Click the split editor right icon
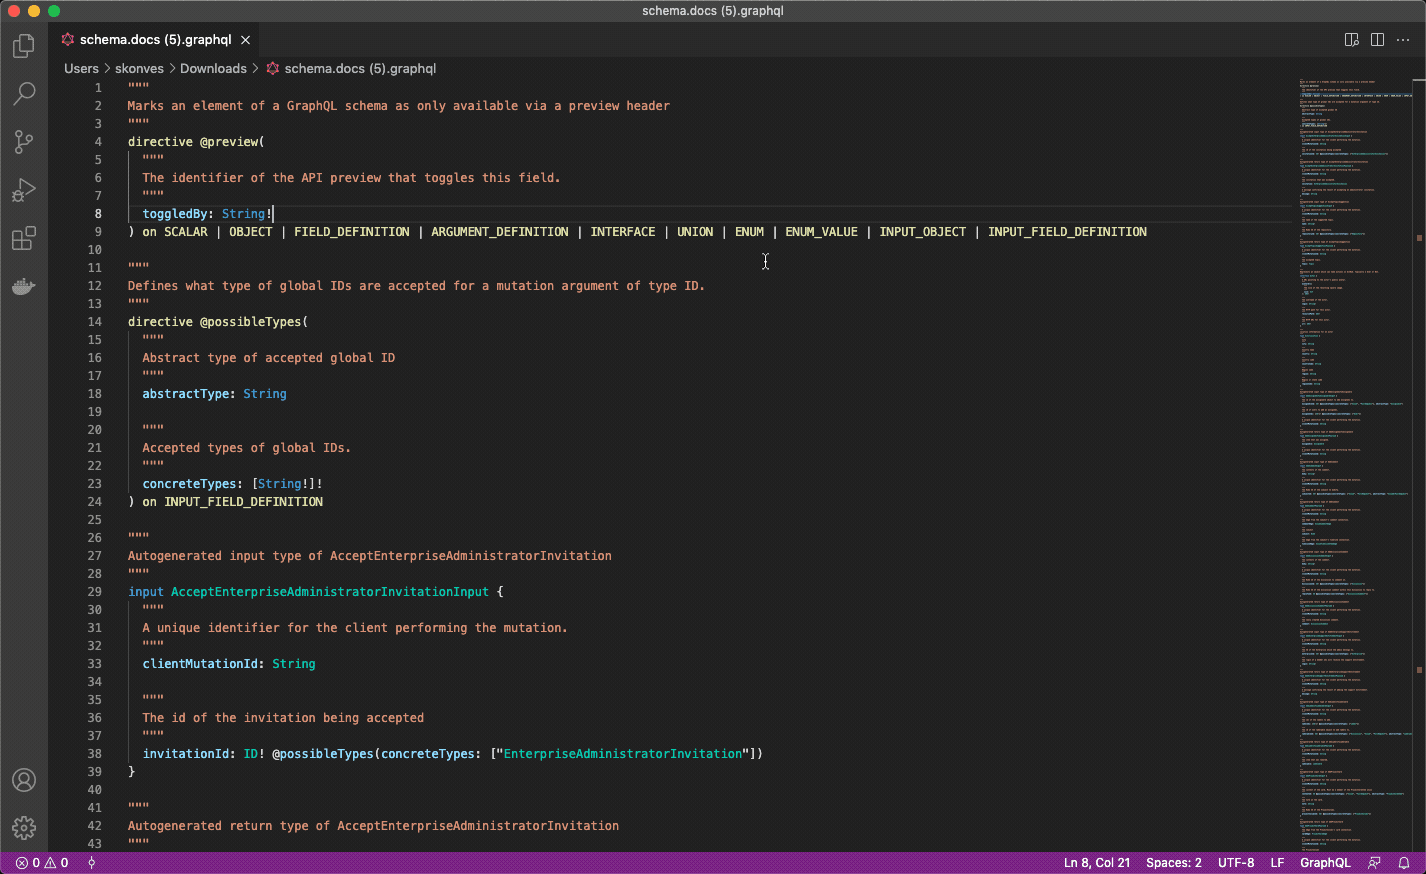The width and height of the screenshot is (1426, 874). point(1377,40)
